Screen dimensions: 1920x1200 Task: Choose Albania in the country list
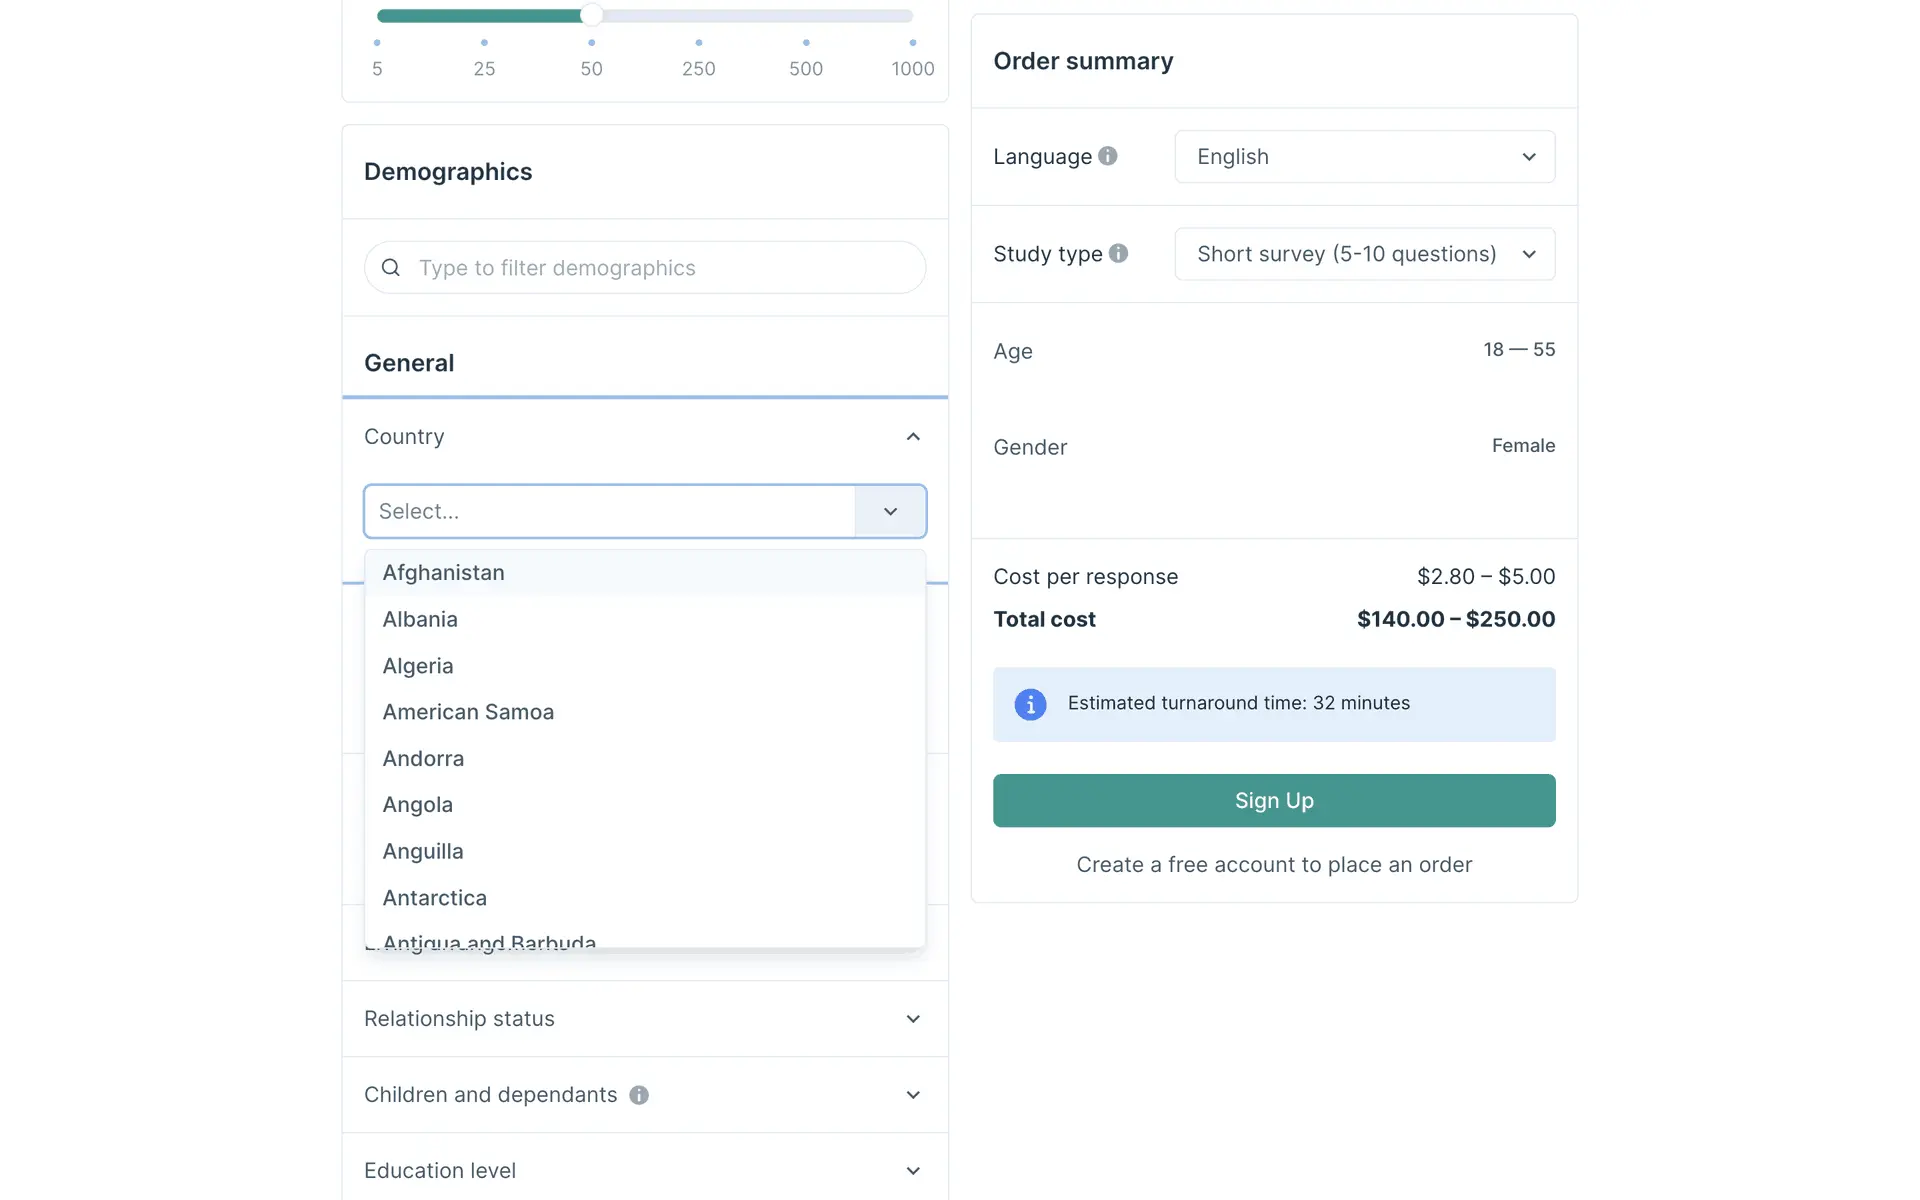tap(420, 620)
